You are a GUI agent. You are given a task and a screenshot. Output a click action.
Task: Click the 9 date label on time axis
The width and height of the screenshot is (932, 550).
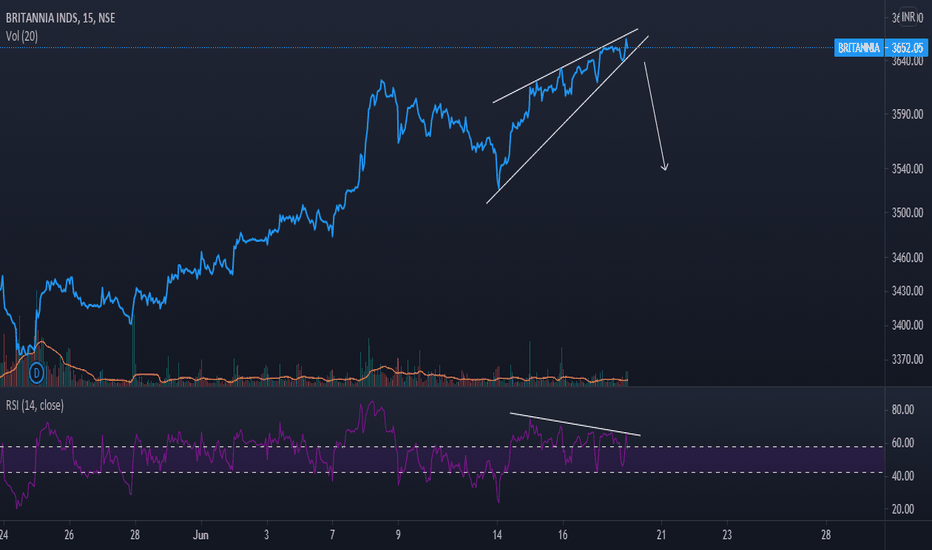(x=398, y=535)
